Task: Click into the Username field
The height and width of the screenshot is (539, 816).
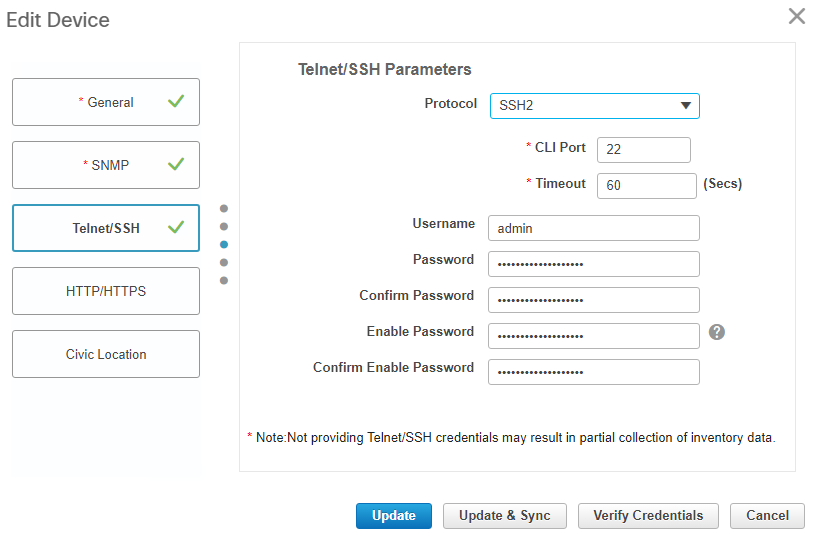Action: coord(593,228)
